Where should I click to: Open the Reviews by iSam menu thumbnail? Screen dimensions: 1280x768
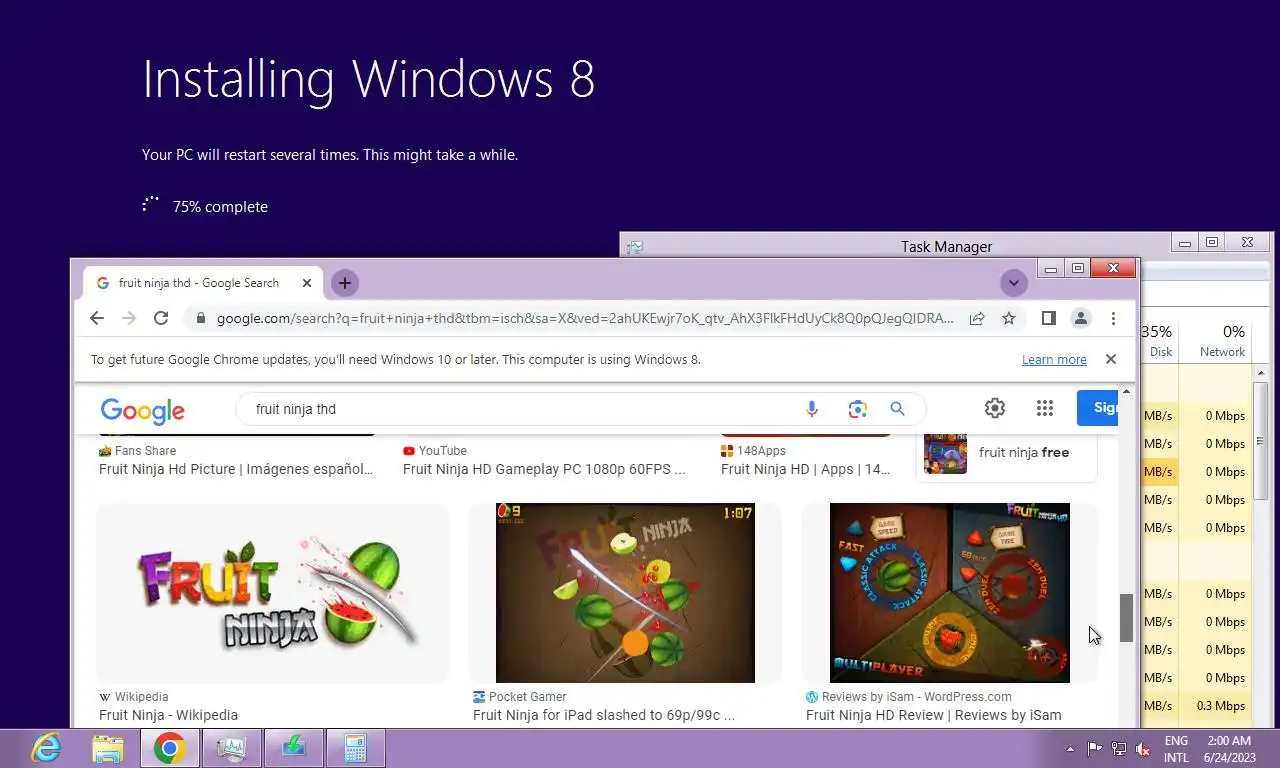point(950,593)
